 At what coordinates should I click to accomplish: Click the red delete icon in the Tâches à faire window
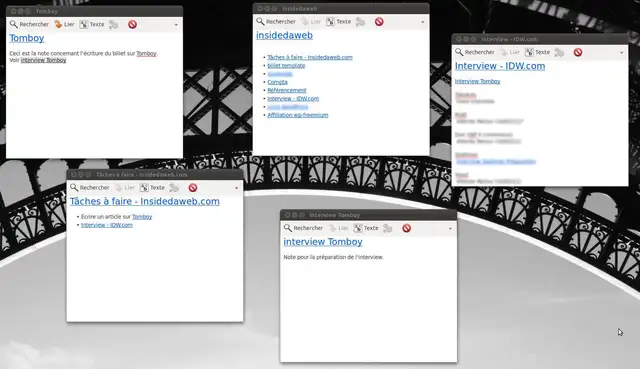(193, 188)
